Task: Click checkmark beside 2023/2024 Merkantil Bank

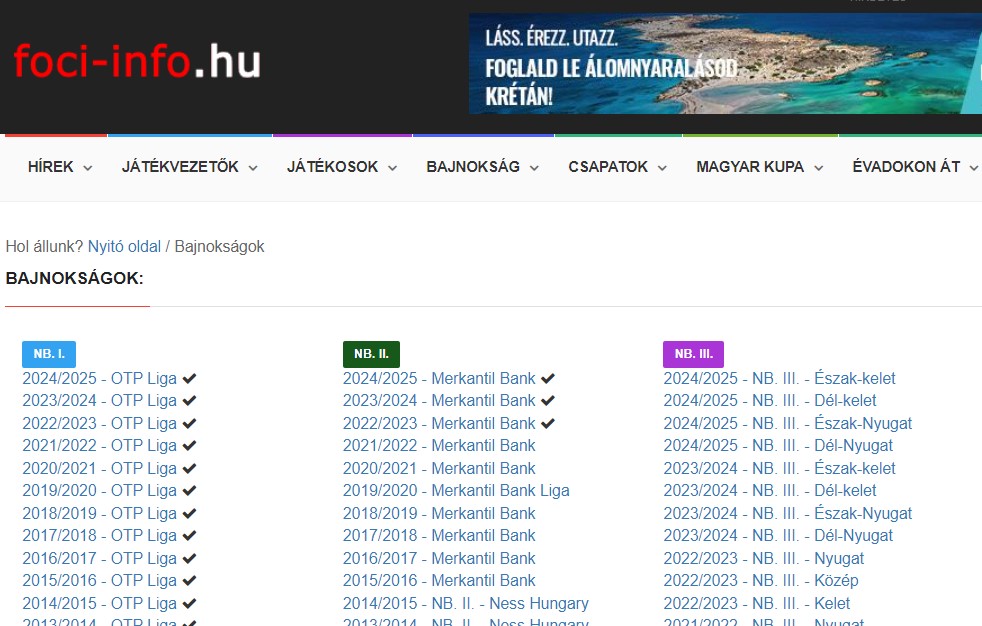Action: (x=548, y=401)
